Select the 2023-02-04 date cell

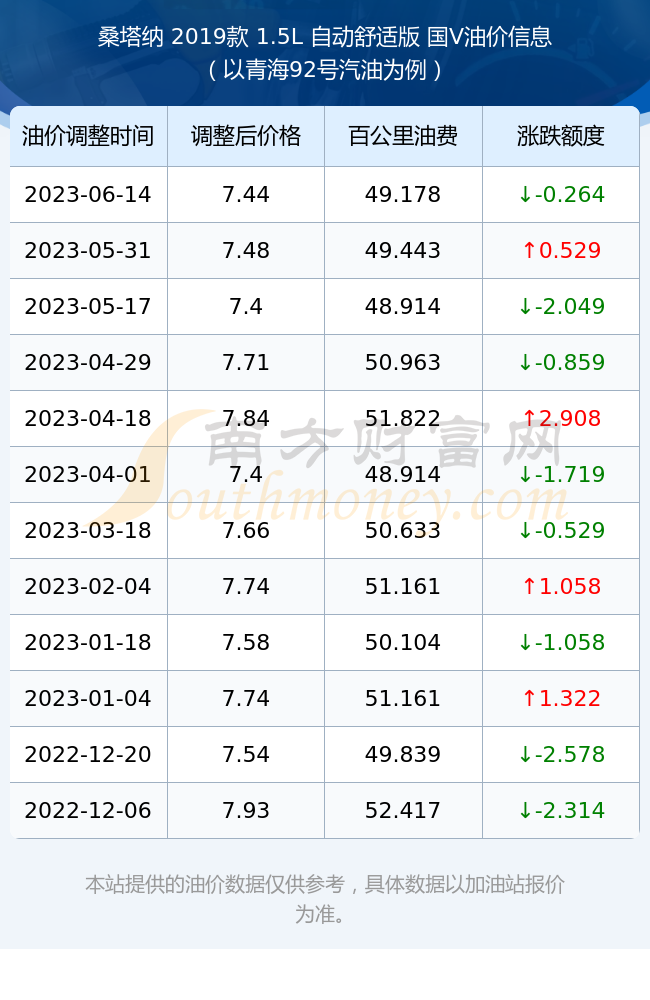[x=88, y=587]
